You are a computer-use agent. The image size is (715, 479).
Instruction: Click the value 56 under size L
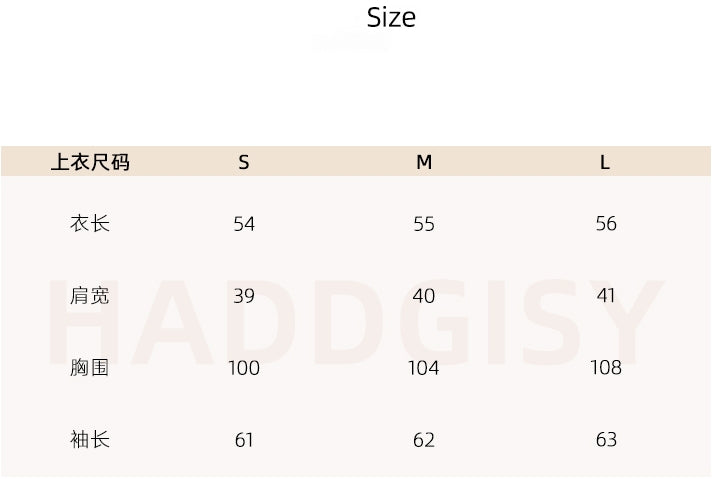click(x=606, y=224)
